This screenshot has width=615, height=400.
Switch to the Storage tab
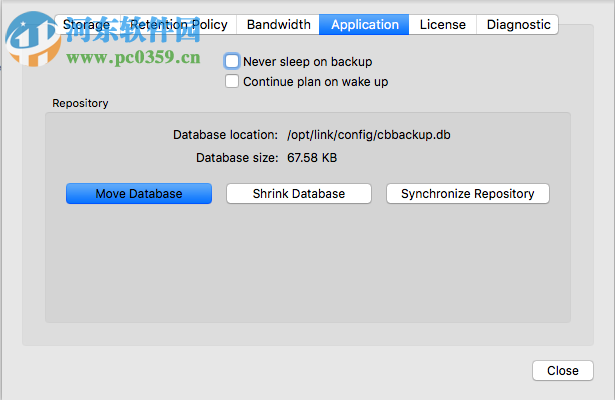(87, 25)
